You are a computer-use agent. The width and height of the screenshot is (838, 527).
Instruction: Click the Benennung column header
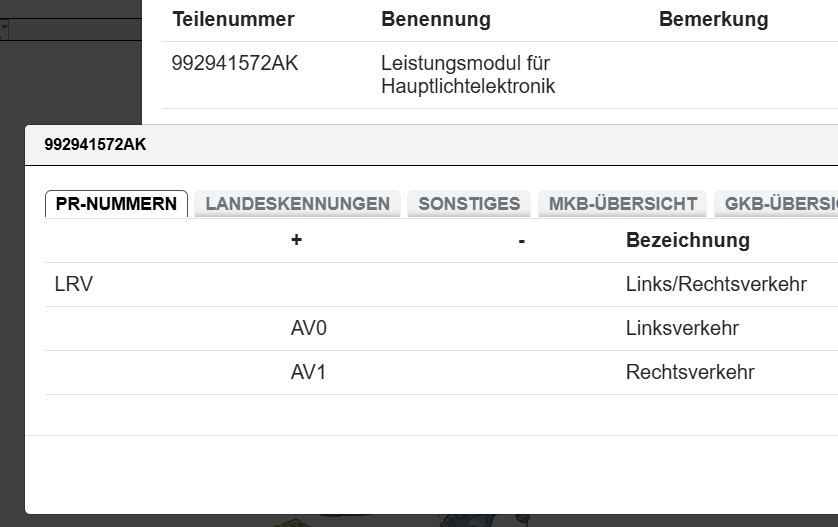(435, 20)
